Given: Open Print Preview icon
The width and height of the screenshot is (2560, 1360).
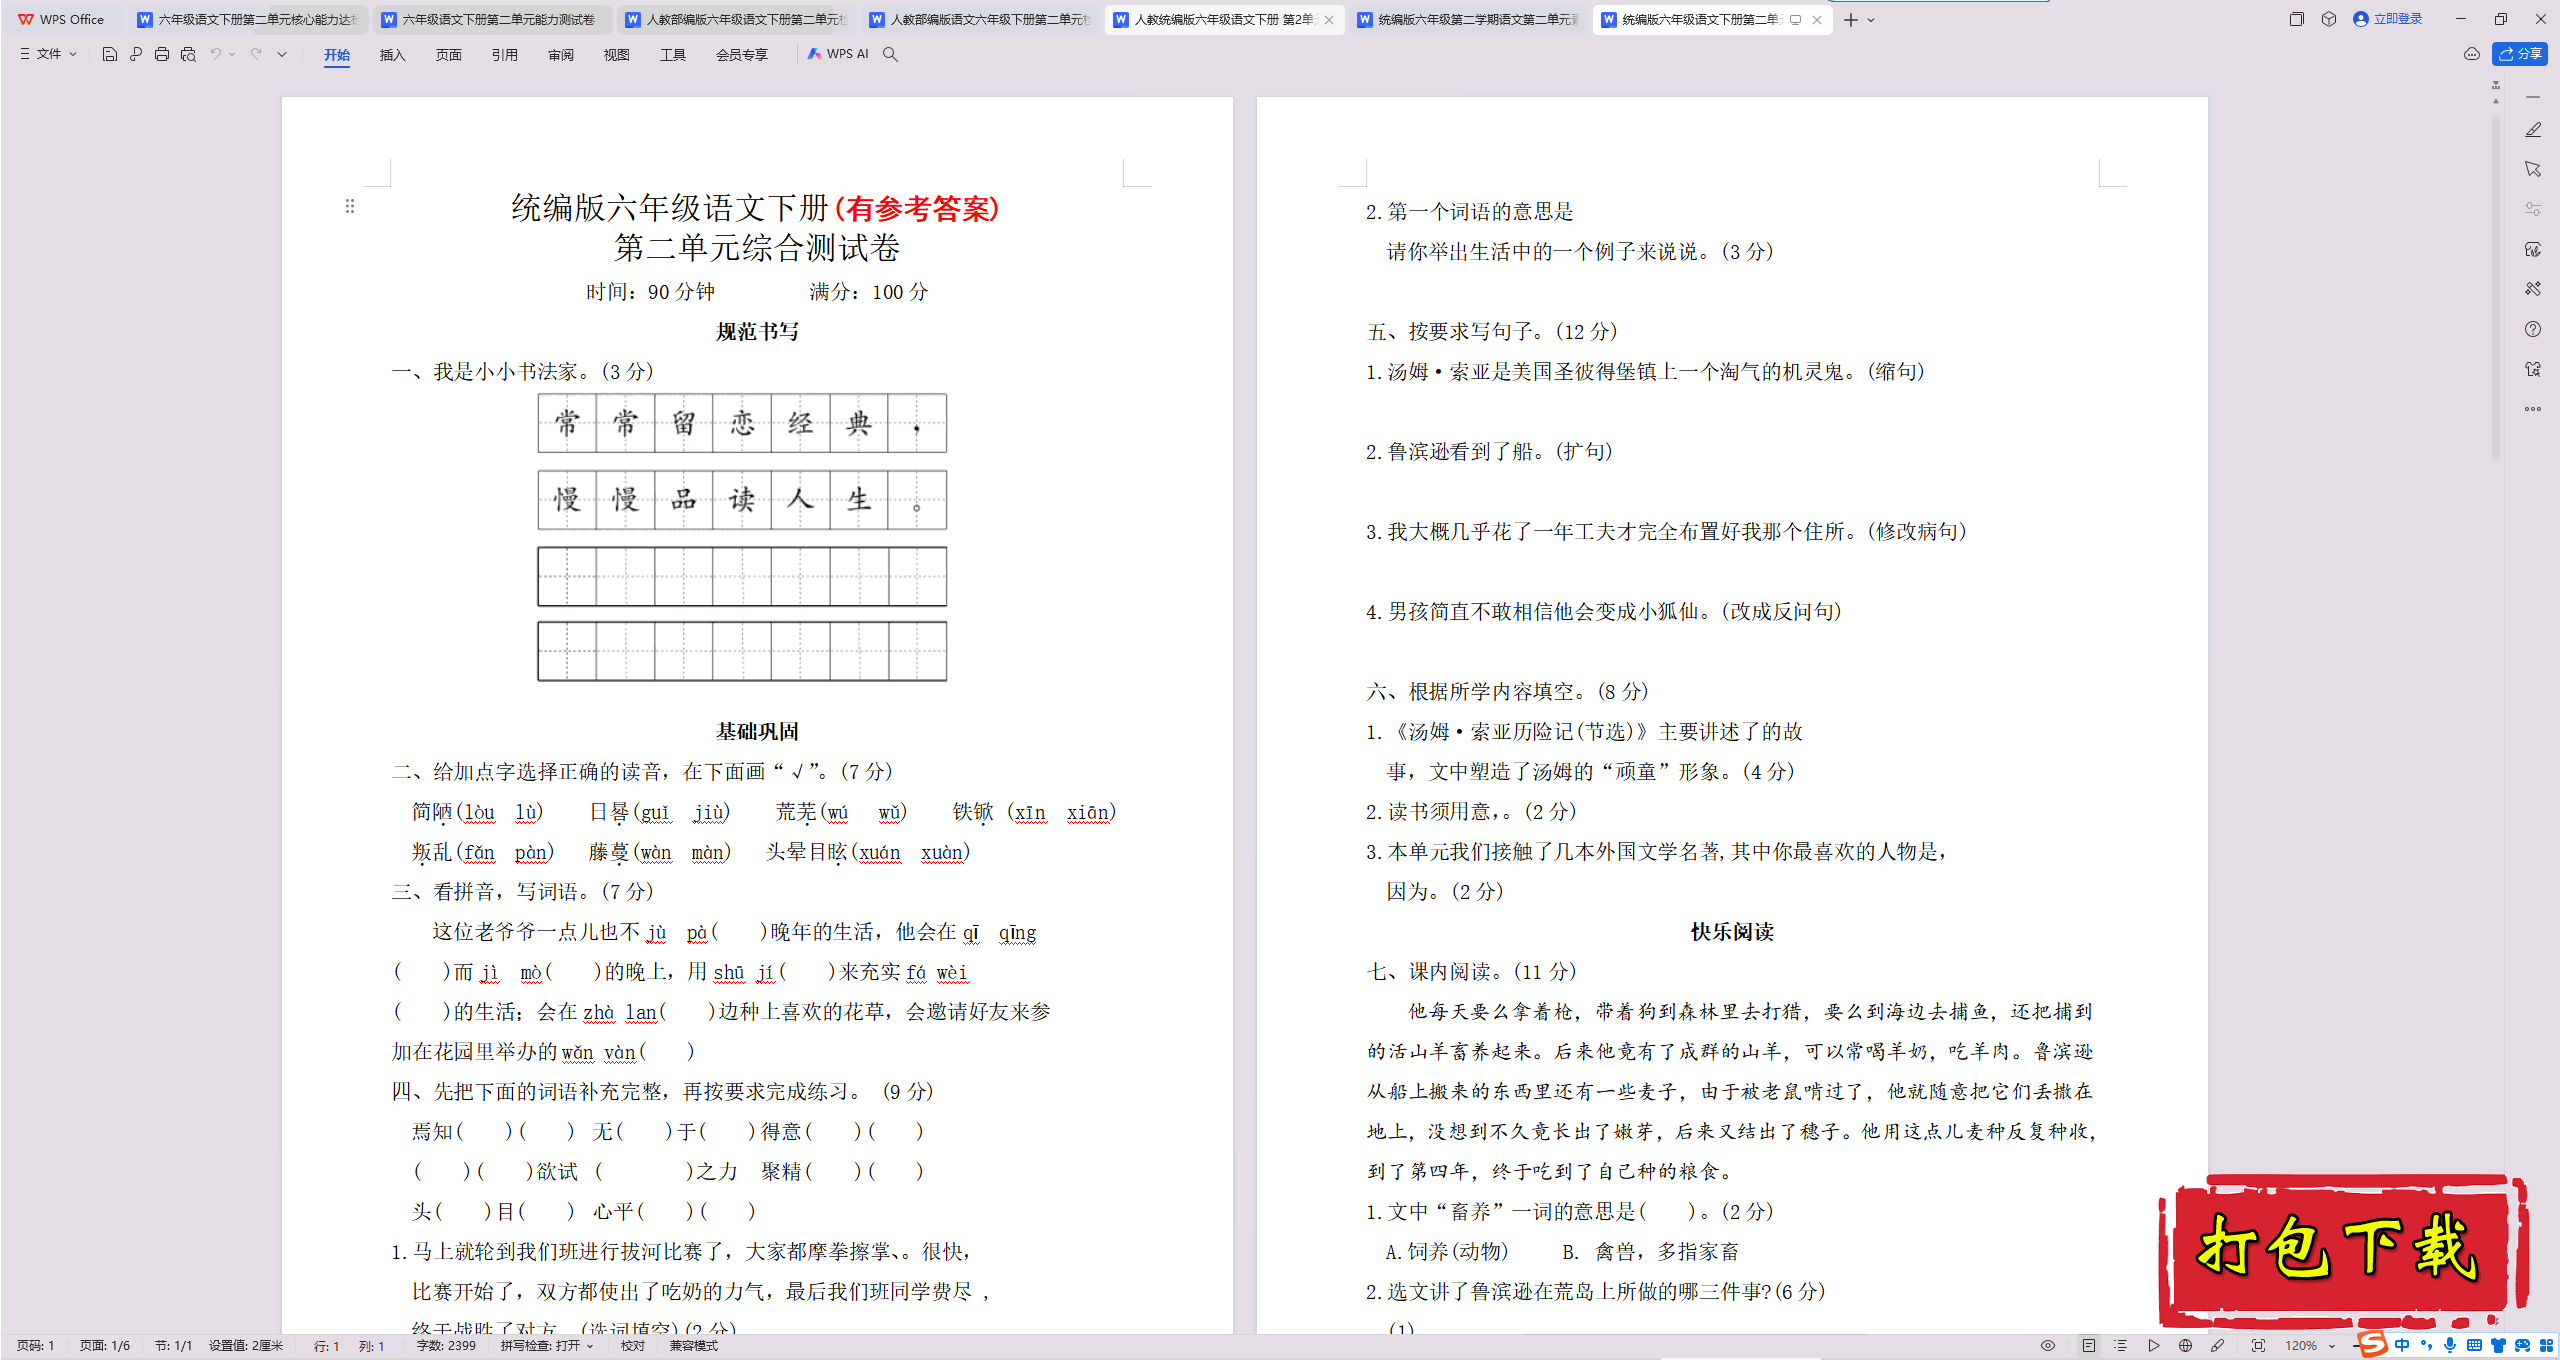Looking at the screenshot, I should click(x=188, y=54).
